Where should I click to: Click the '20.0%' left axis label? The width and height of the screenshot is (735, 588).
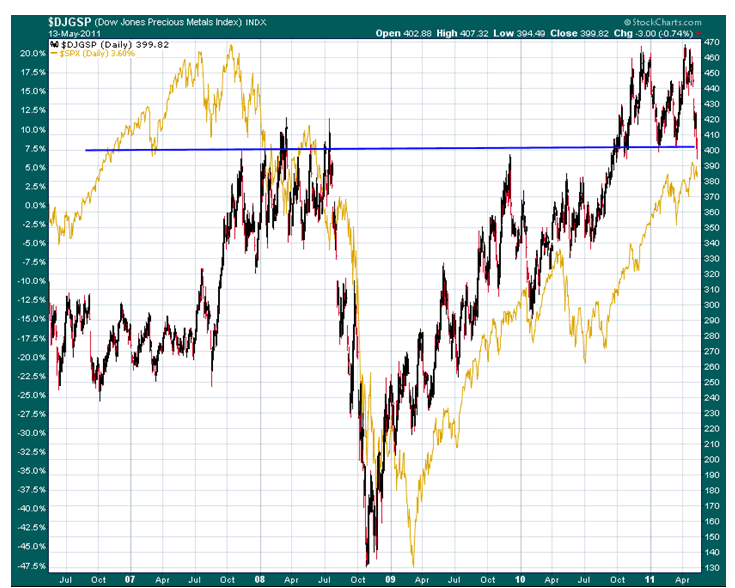click(x=33, y=53)
